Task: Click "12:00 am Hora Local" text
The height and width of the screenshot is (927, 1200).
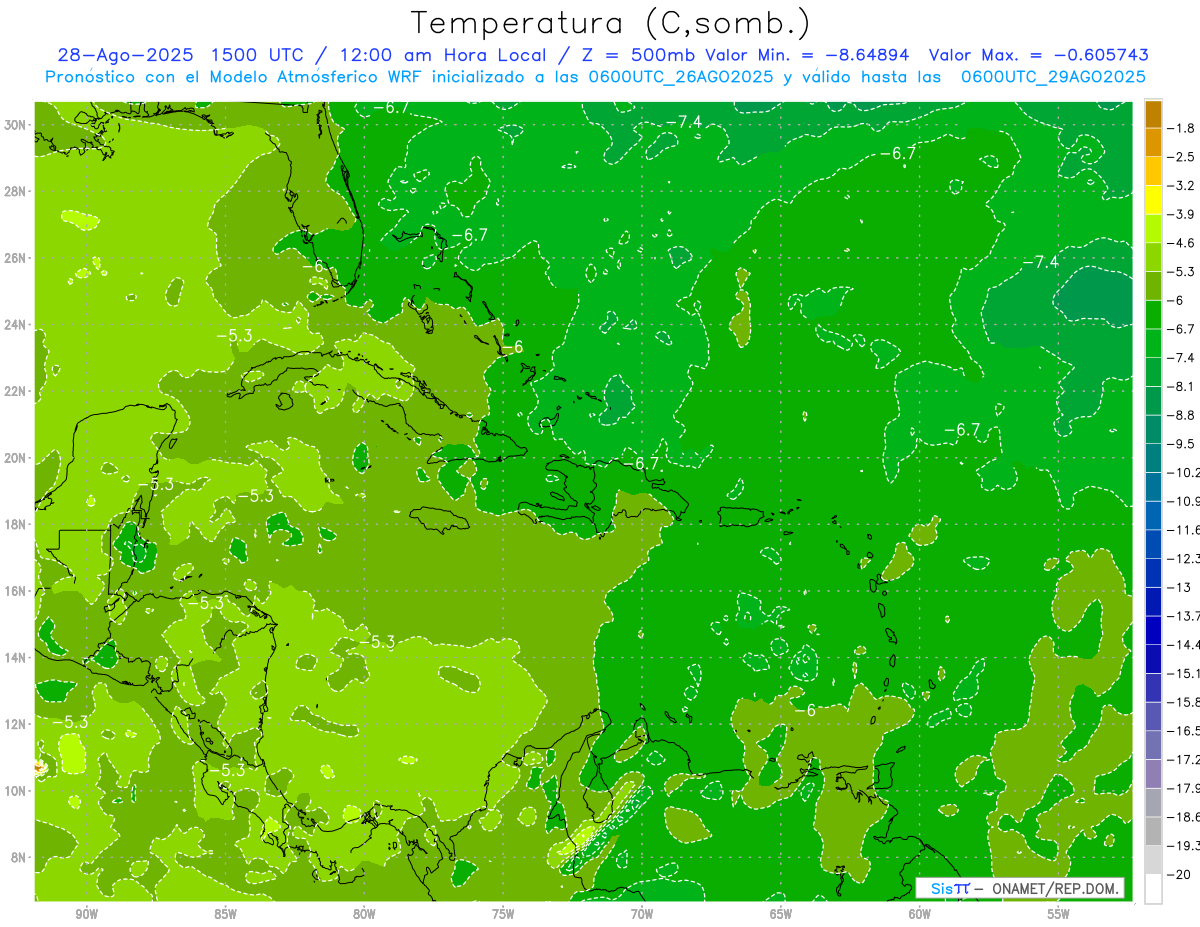Action: coord(442,55)
